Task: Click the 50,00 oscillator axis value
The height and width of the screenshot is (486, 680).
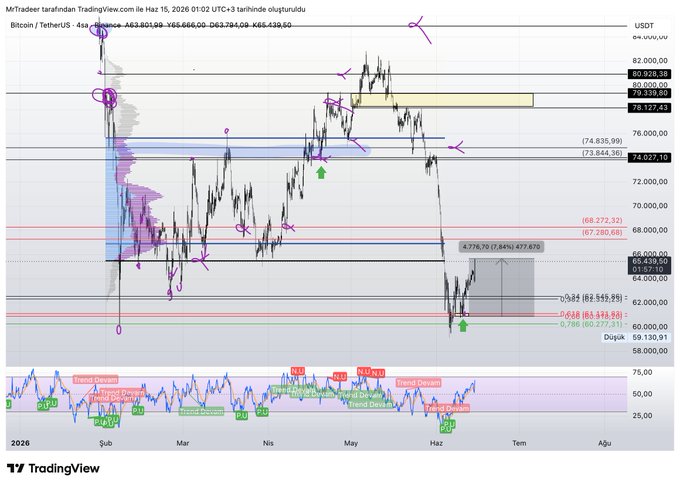Action: click(642, 394)
